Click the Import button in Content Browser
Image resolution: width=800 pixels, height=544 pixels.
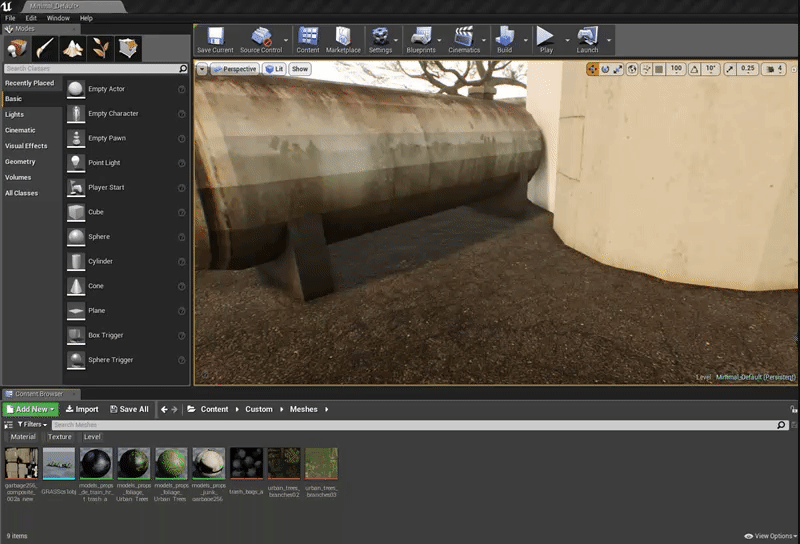tap(82, 409)
